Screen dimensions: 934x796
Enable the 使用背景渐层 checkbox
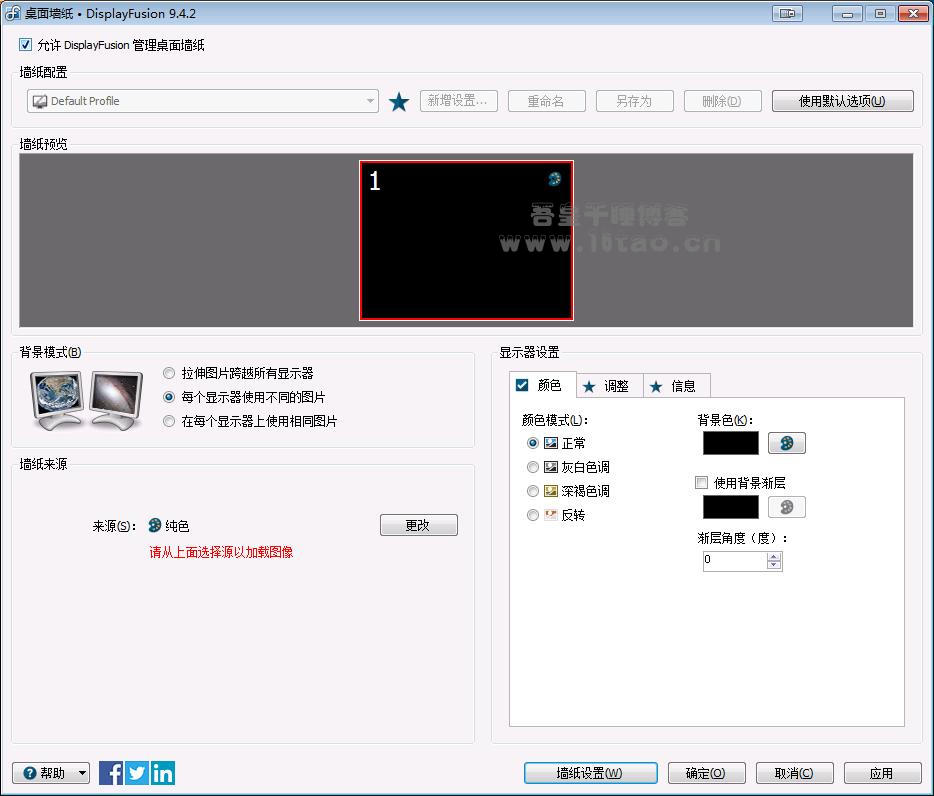click(x=702, y=483)
